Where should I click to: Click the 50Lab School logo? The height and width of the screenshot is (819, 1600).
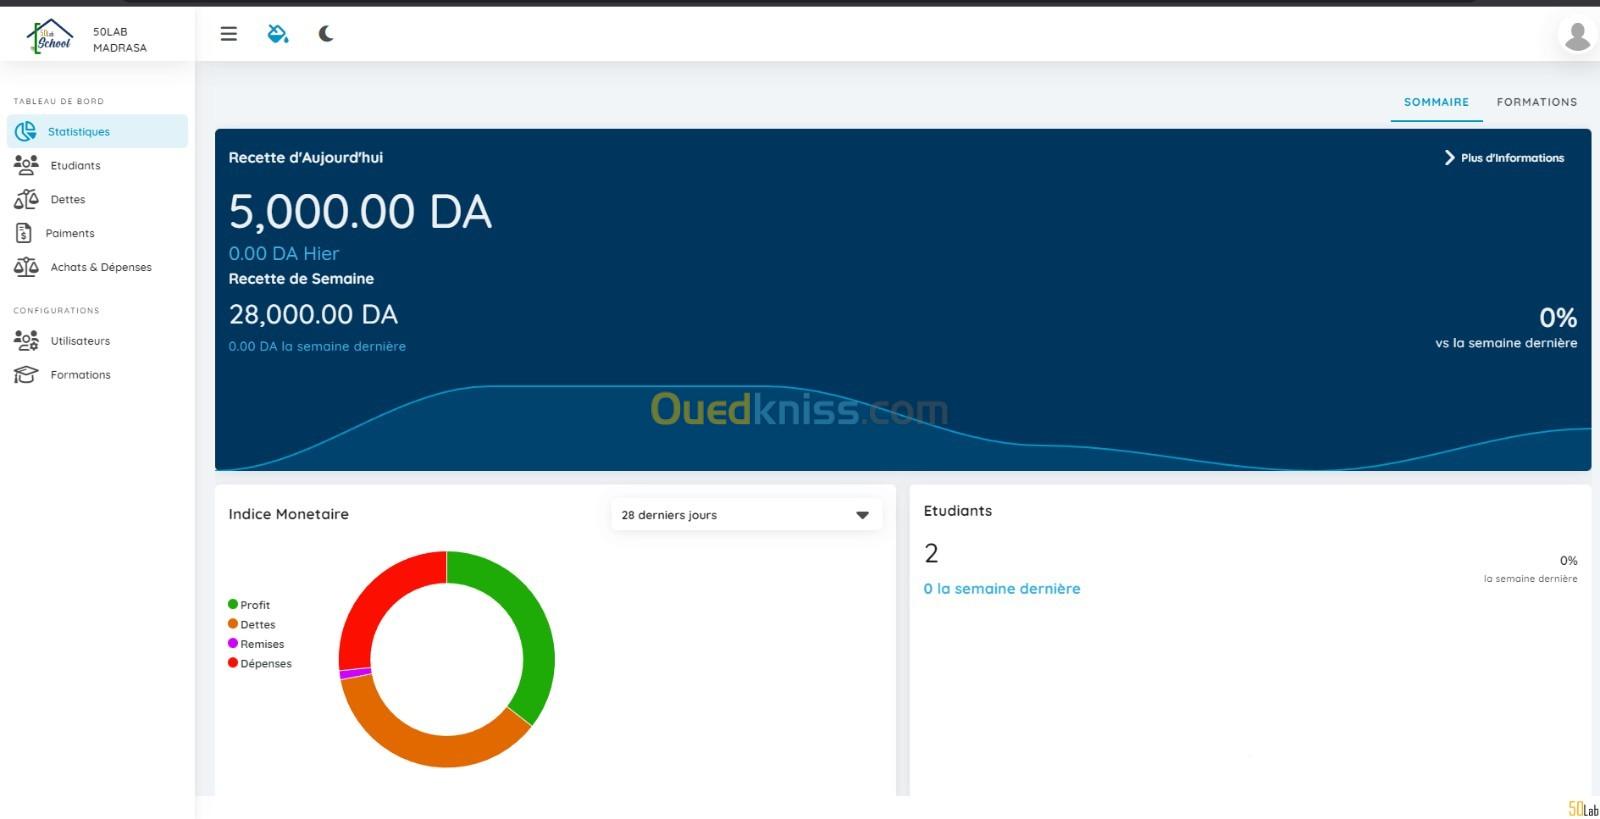coord(51,37)
